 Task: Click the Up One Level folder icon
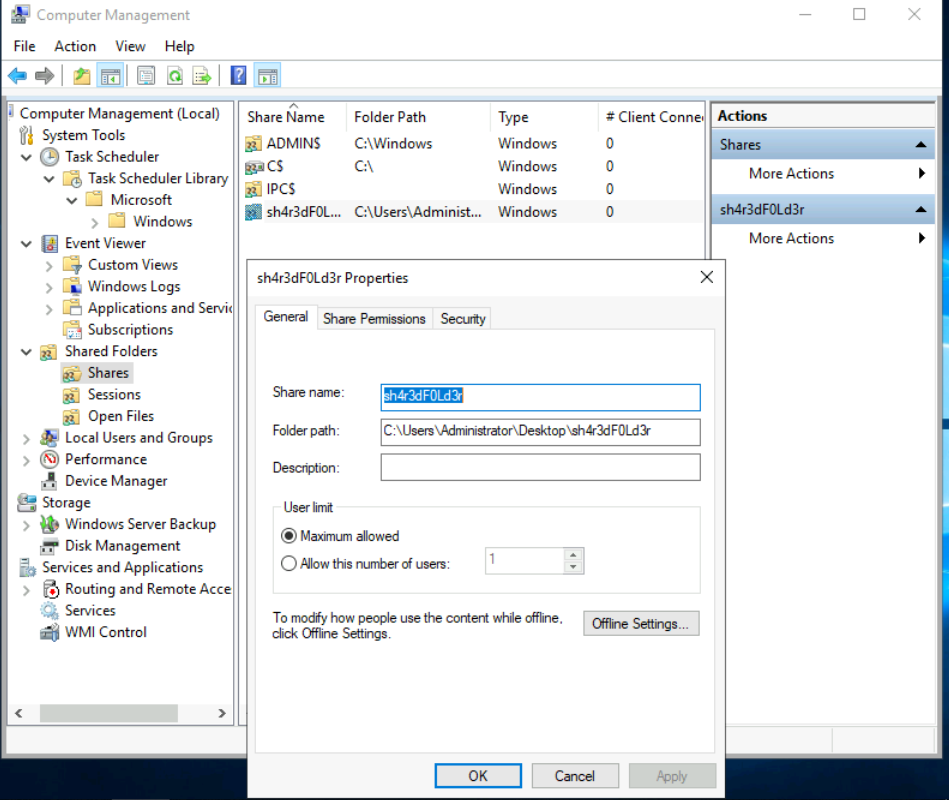point(82,76)
